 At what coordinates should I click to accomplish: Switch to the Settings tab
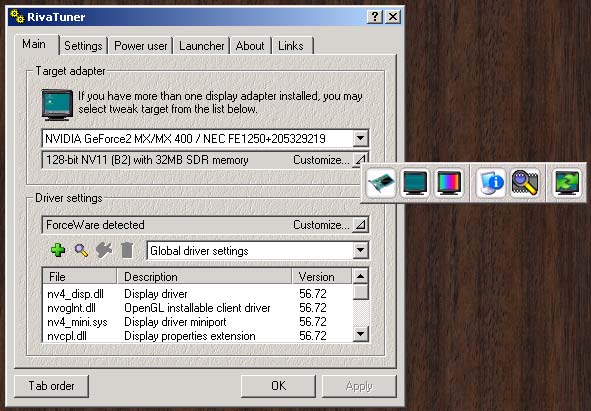(x=83, y=46)
